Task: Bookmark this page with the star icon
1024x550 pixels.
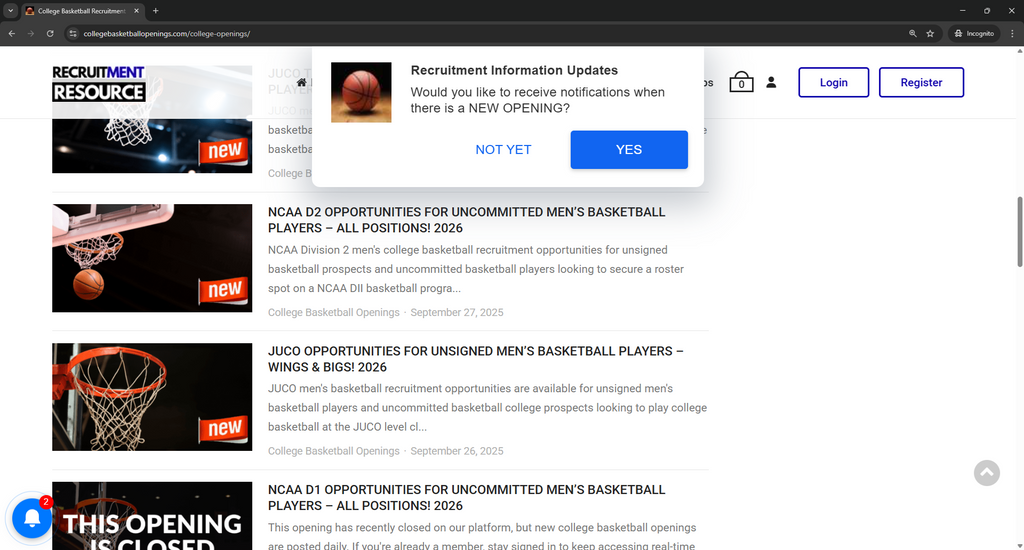Action: click(x=930, y=33)
